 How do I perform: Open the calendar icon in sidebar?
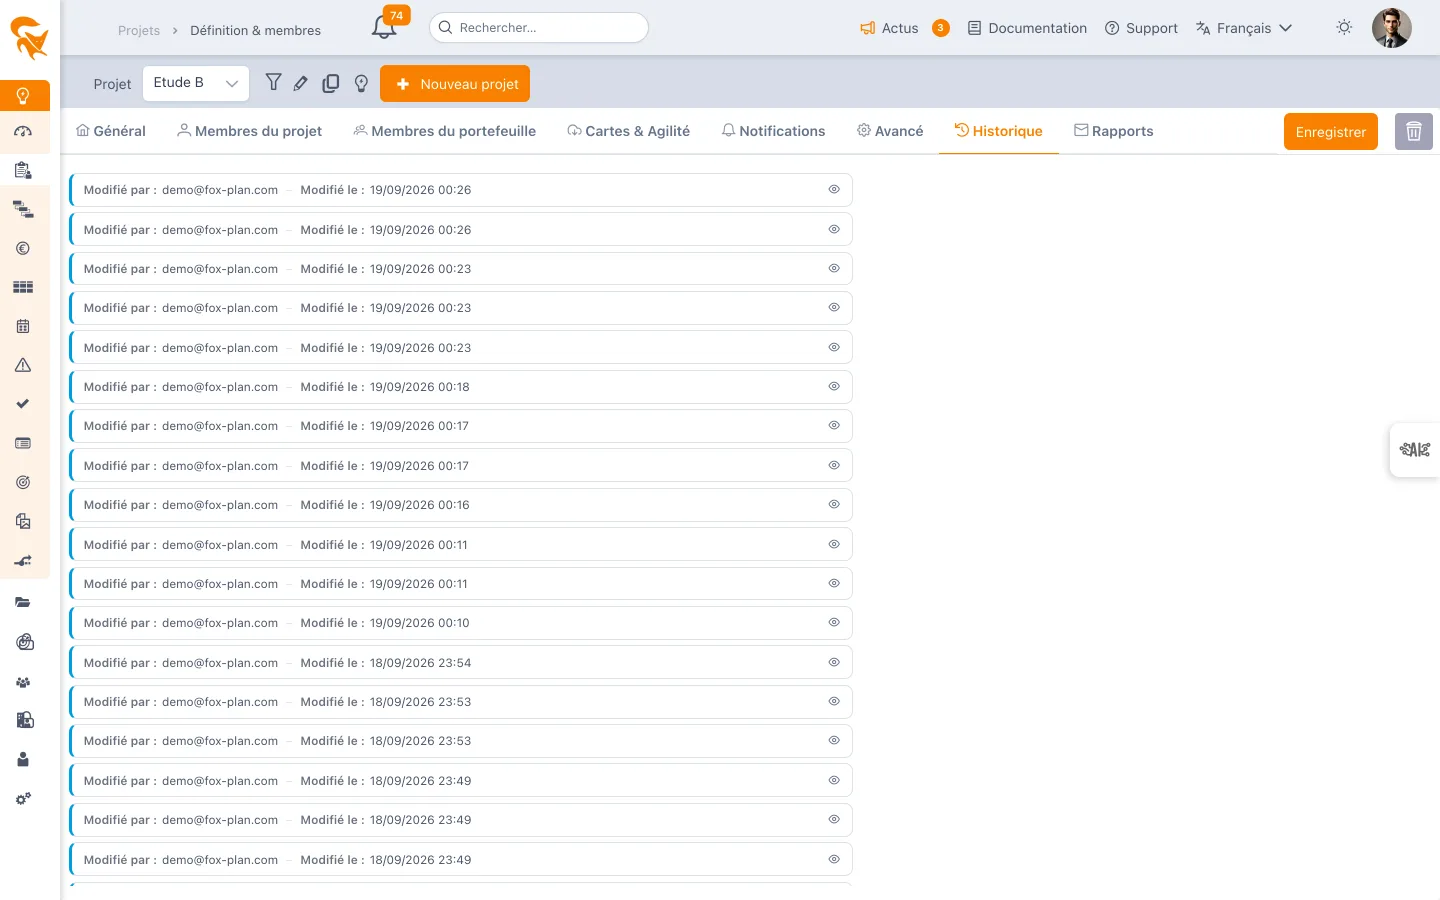(x=23, y=327)
